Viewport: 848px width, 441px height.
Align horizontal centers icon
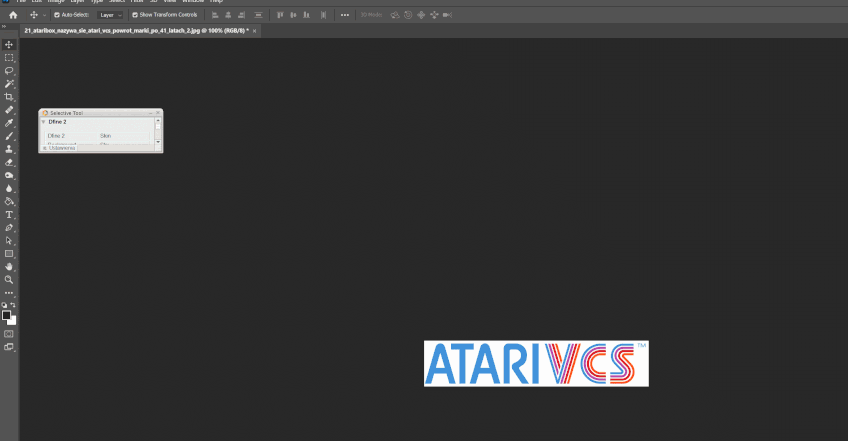[228, 15]
